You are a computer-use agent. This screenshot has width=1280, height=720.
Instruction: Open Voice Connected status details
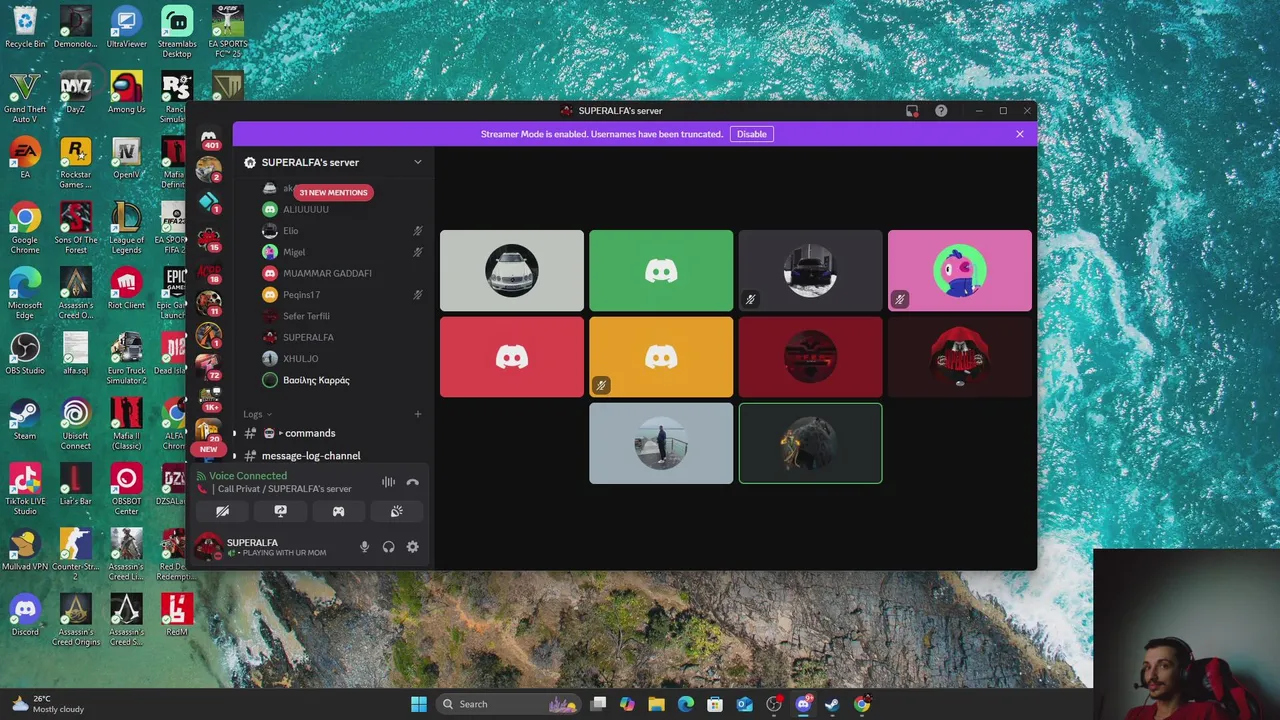pos(248,476)
